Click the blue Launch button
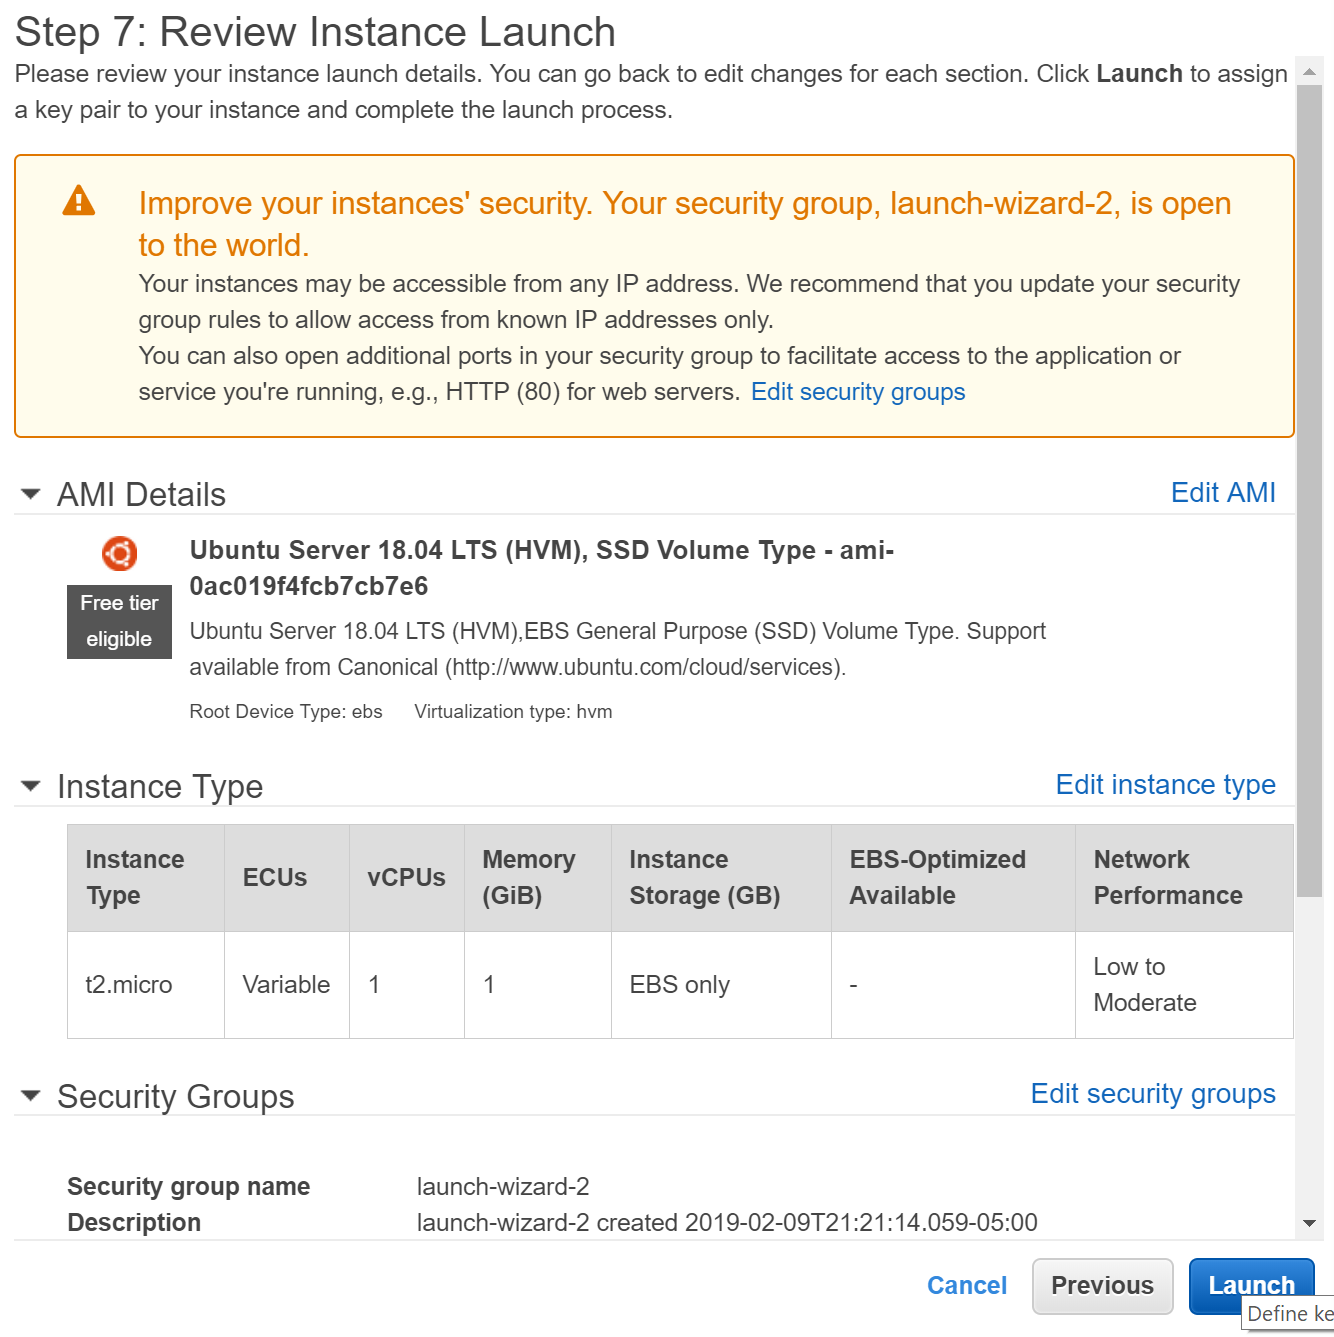 tap(1251, 1286)
